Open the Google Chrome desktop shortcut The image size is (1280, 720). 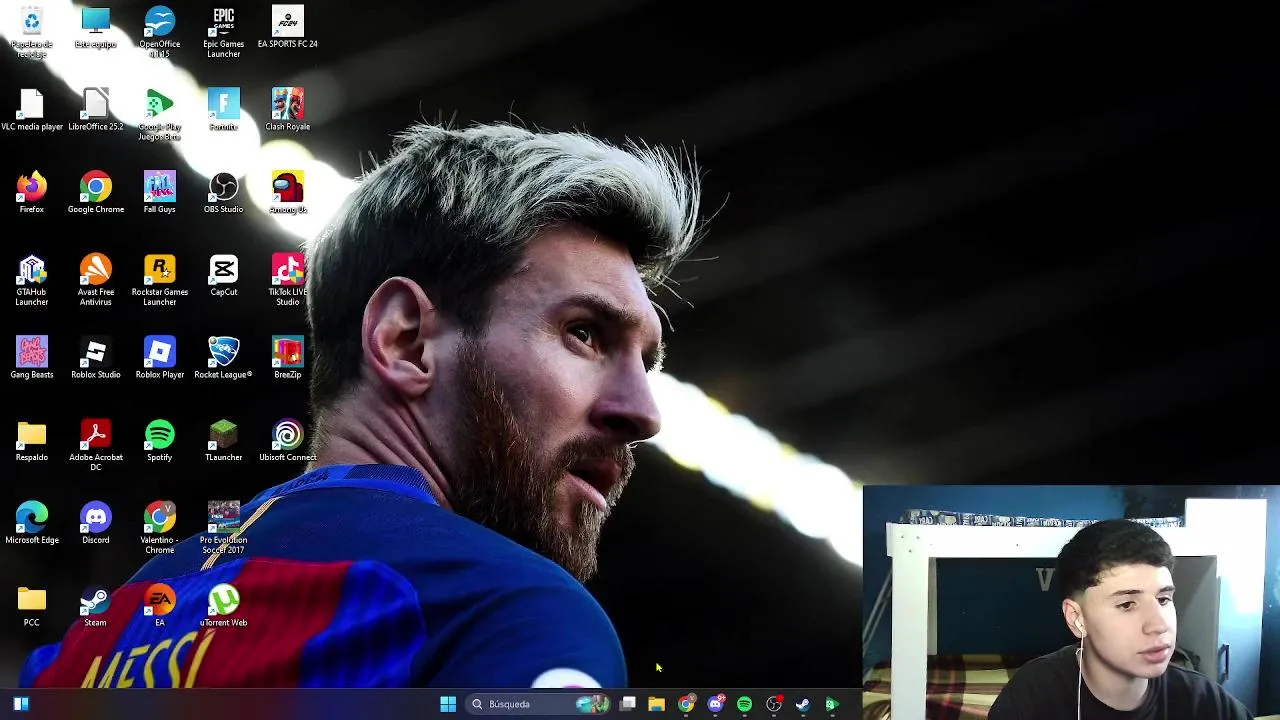pyautogui.click(x=96, y=193)
